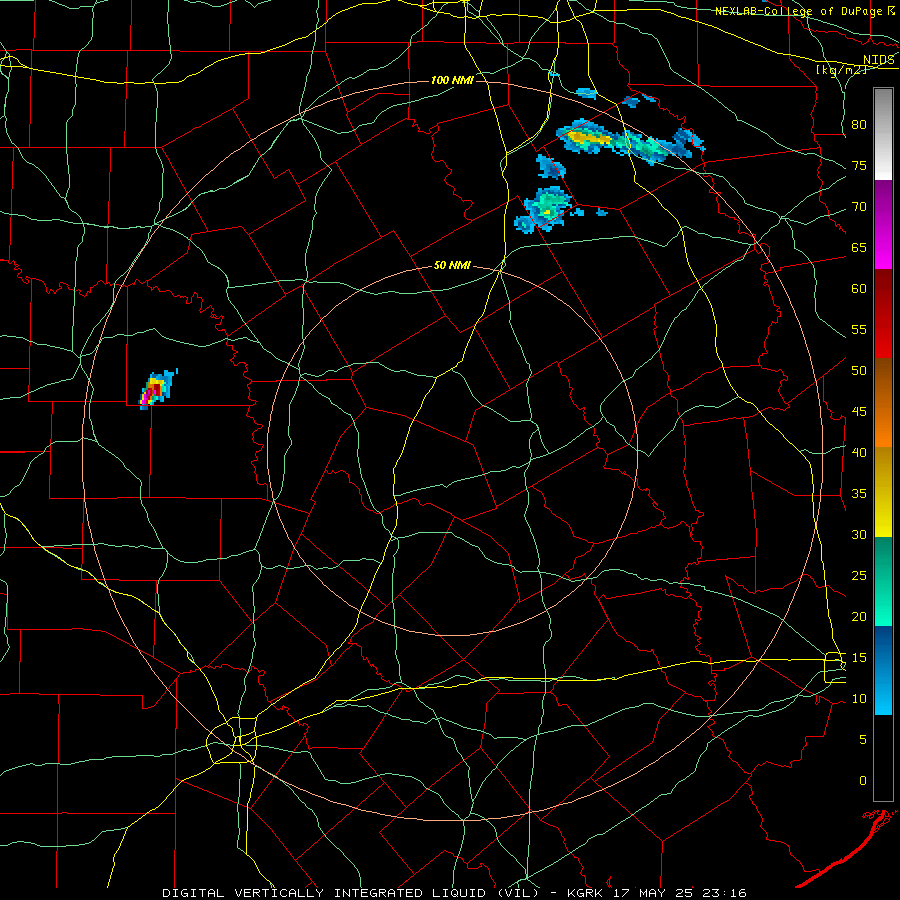Click the 30 value on the color scale
900x900 pixels.
(859, 534)
